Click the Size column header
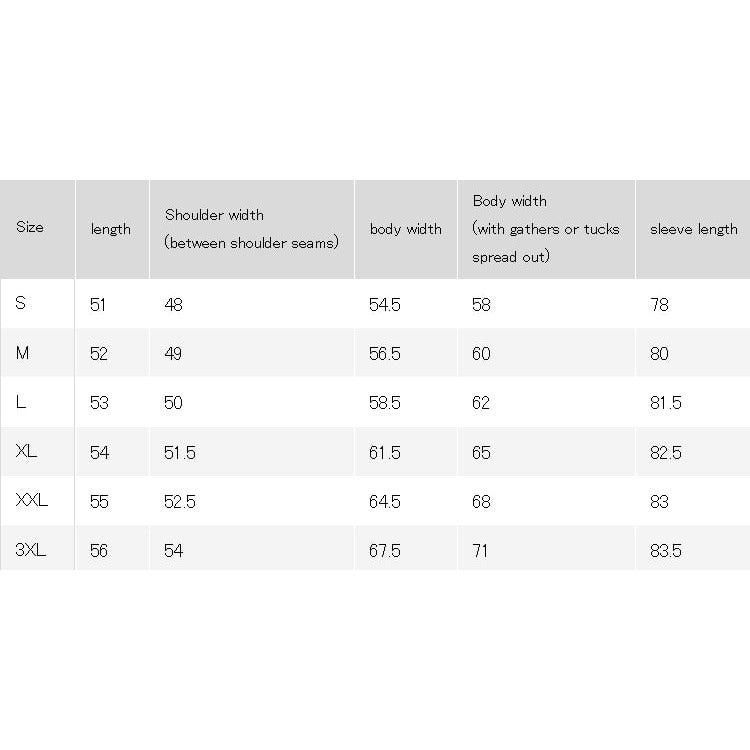The height and width of the screenshot is (750, 750). 30,227
